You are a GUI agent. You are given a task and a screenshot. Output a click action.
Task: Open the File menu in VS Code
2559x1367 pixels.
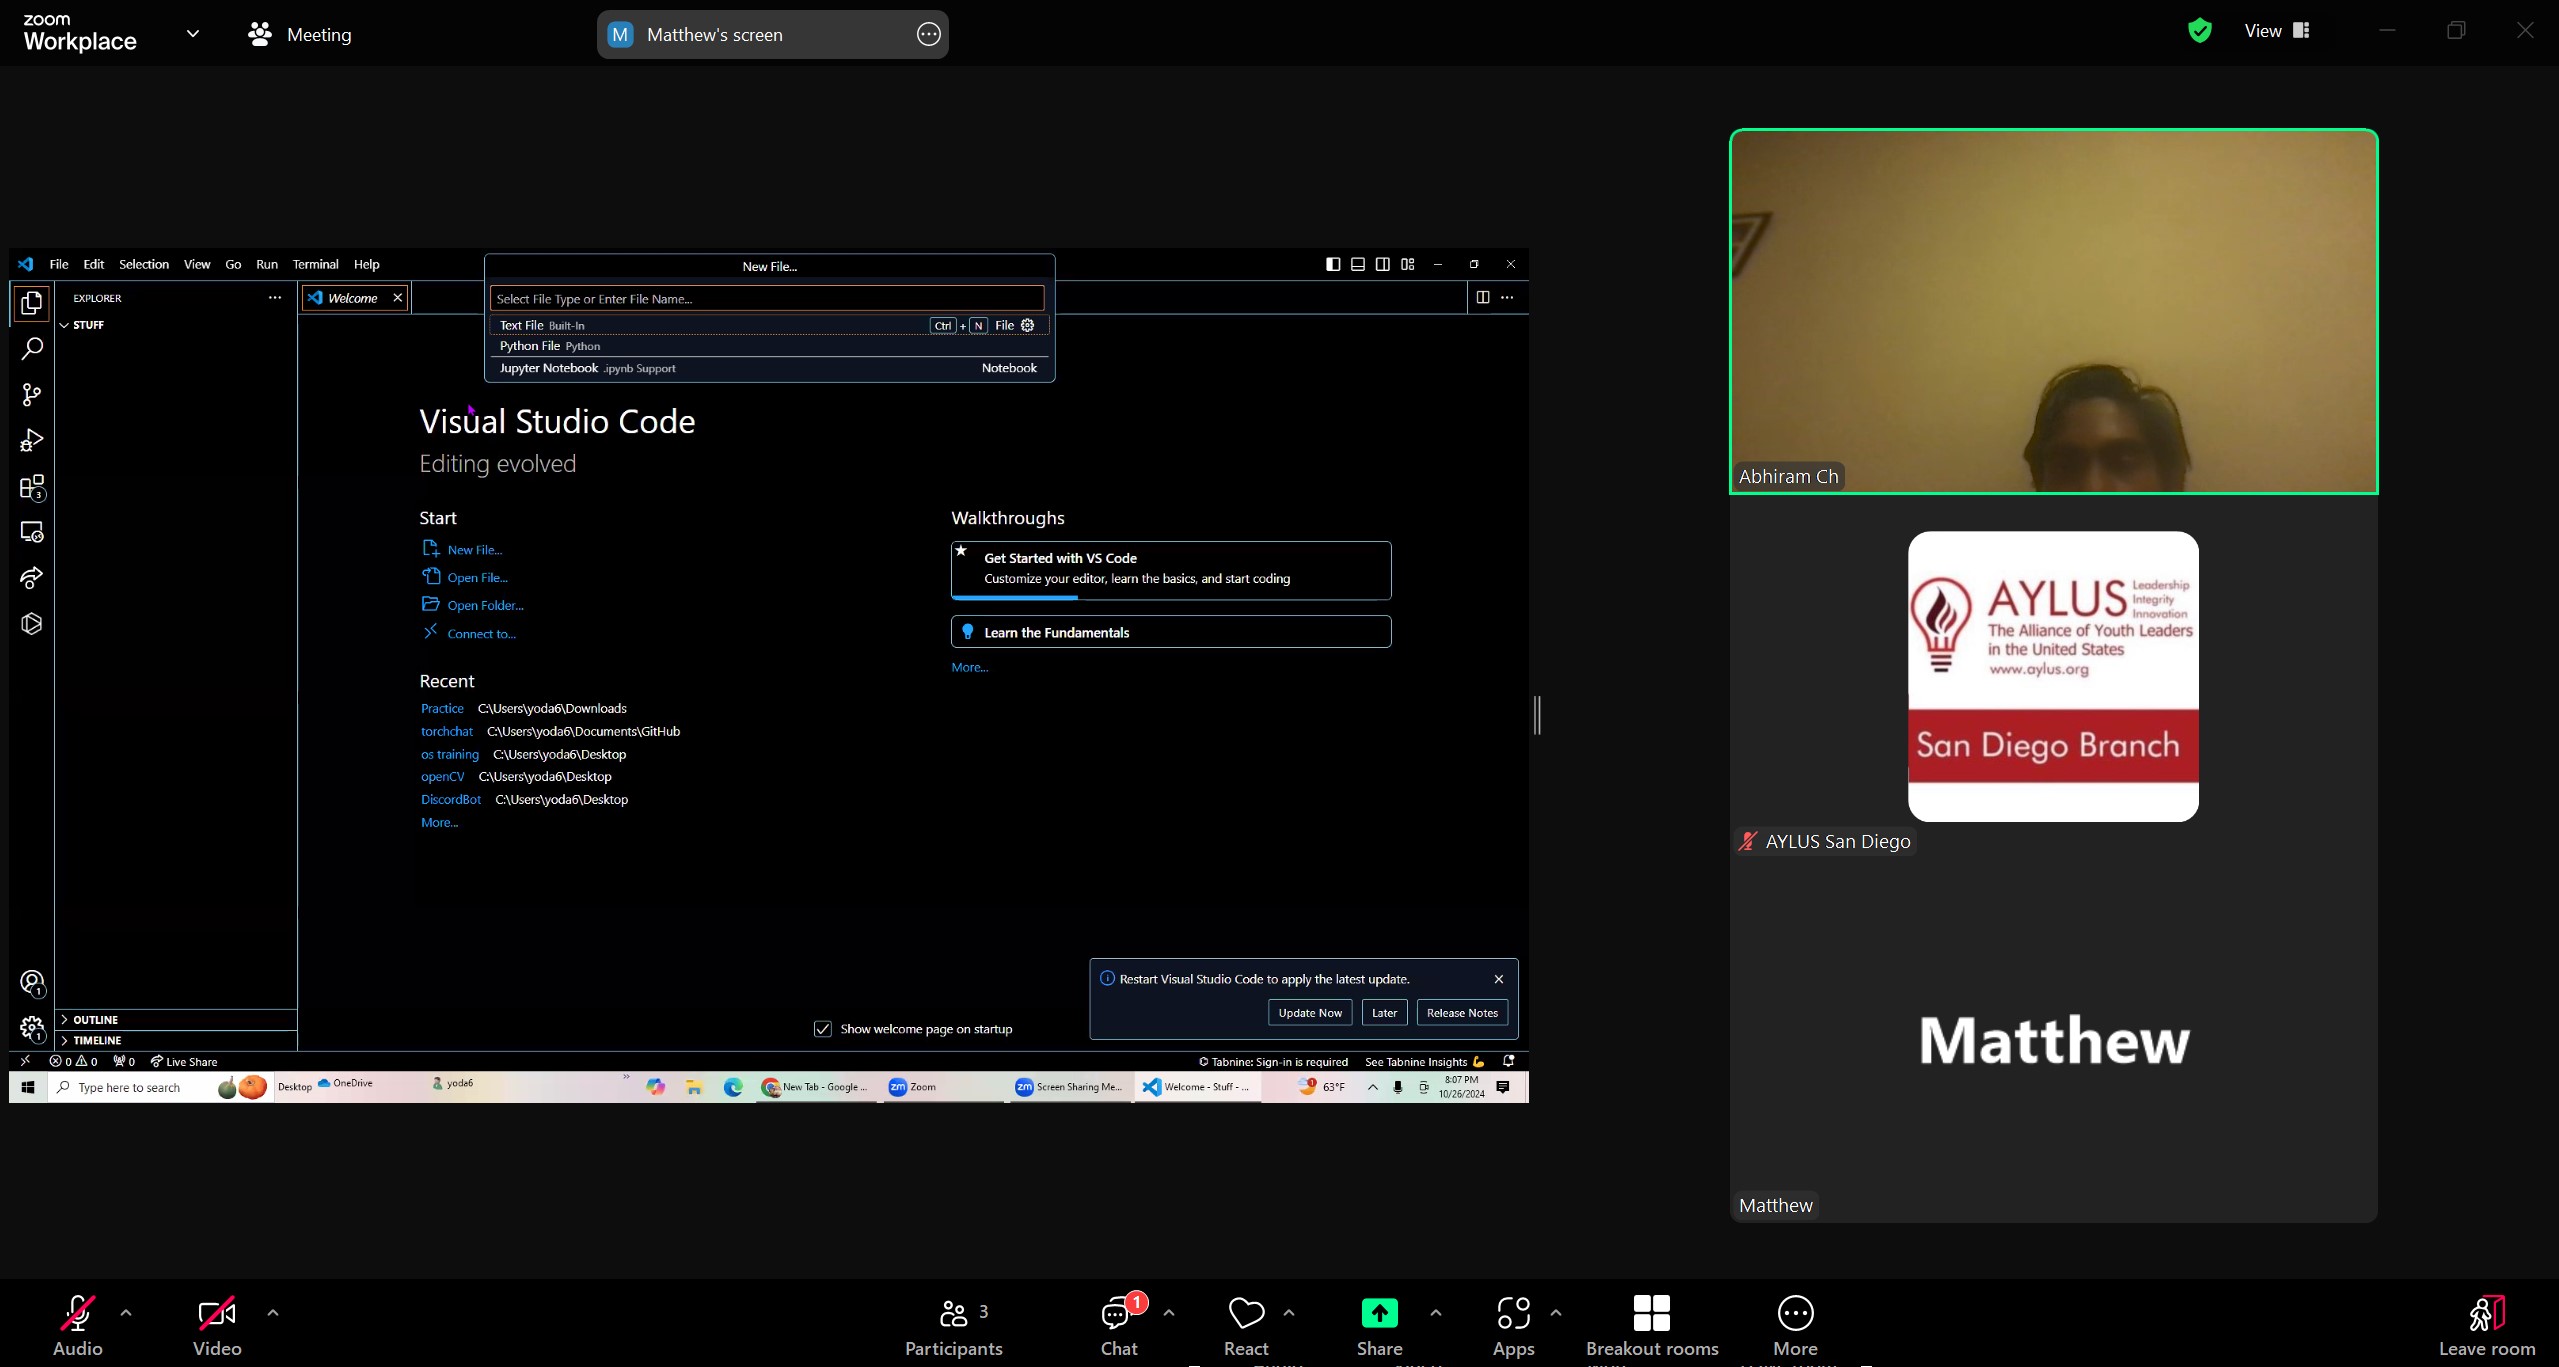coord(59,264)
